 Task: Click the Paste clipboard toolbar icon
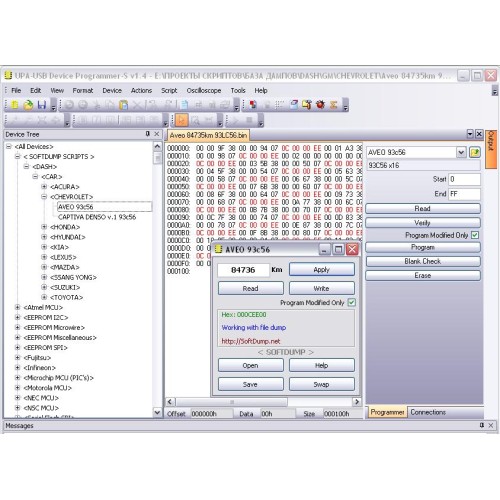tap(123, 105)
